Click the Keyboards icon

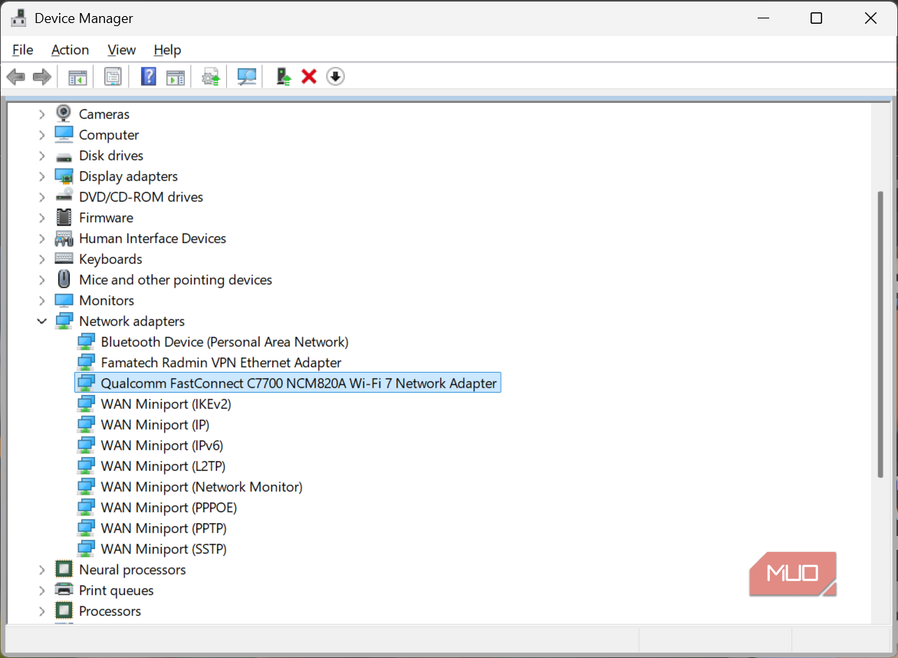64,258
